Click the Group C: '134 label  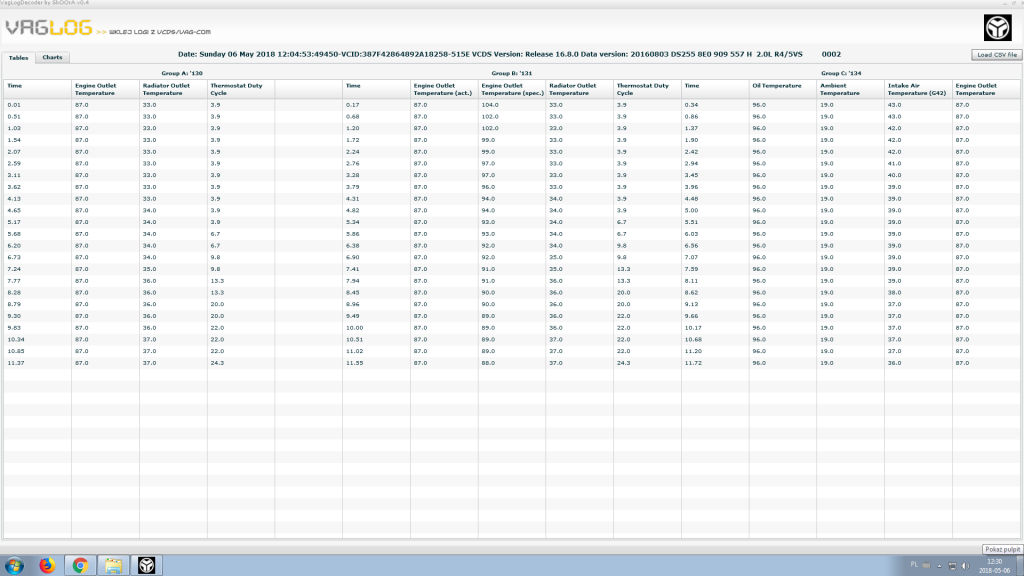coord(841,73)
